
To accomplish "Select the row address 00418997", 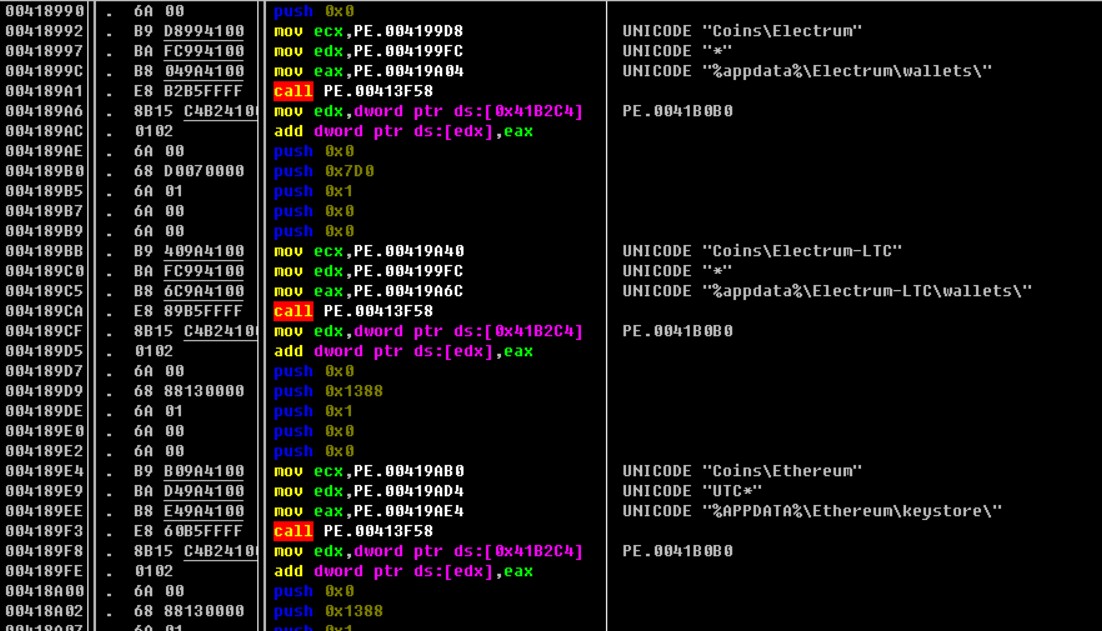I will [44, 51].
